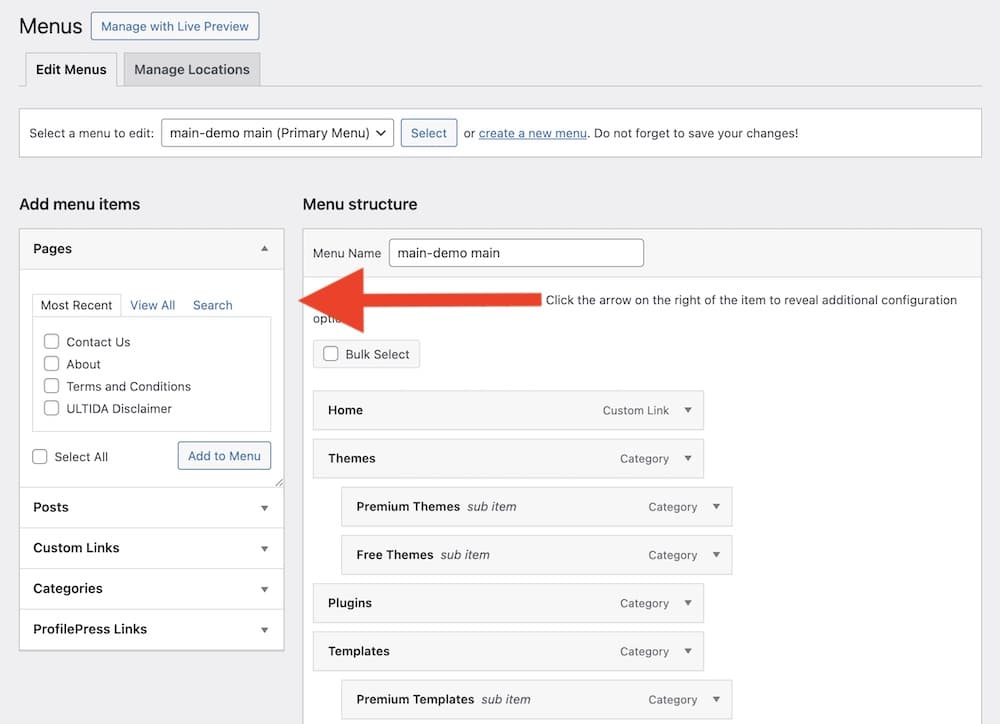Open Manage with Live Preview
This screenshot has height=724, width=1000.
pos(175,26)
